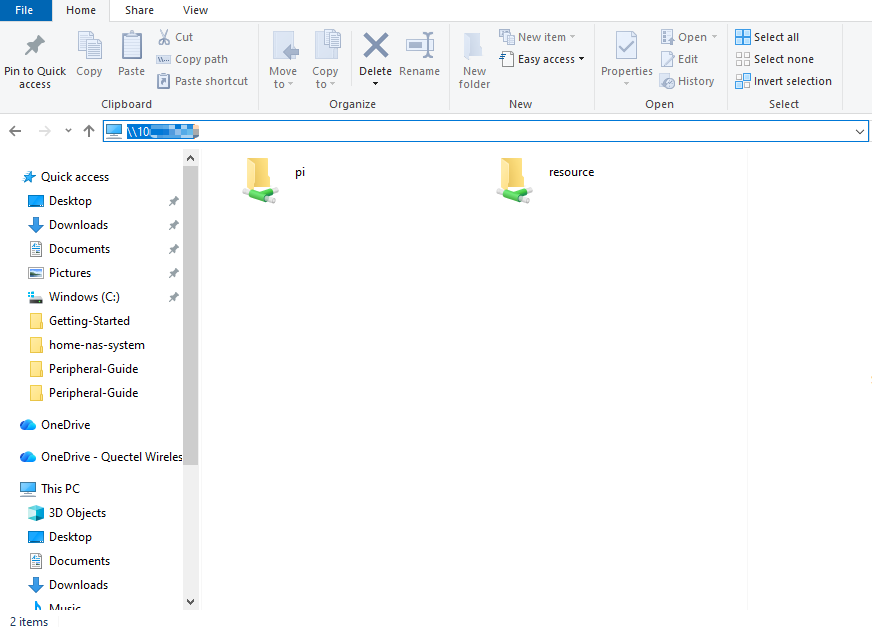Click the red Delete X icon
Viewport: 872px width, 631px height.
pyautogui.click(x=375, y=46)
